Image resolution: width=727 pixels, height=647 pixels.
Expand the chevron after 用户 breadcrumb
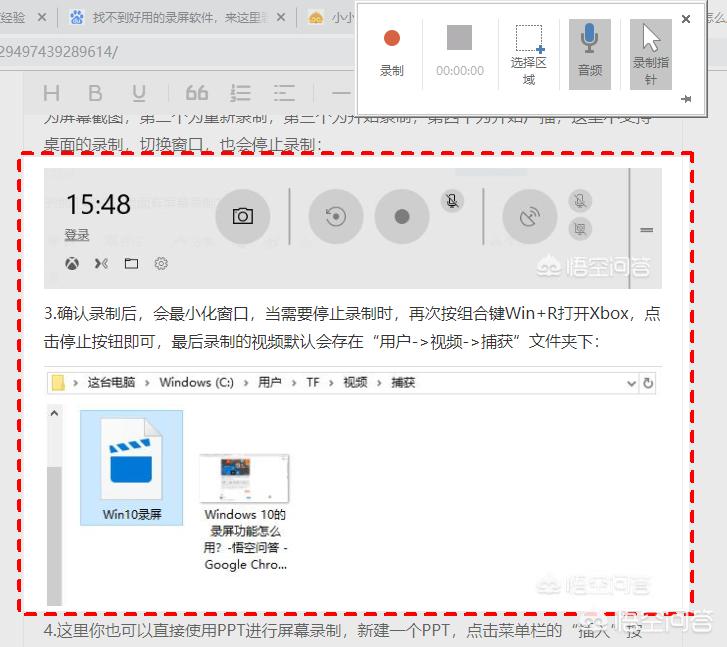293,383
